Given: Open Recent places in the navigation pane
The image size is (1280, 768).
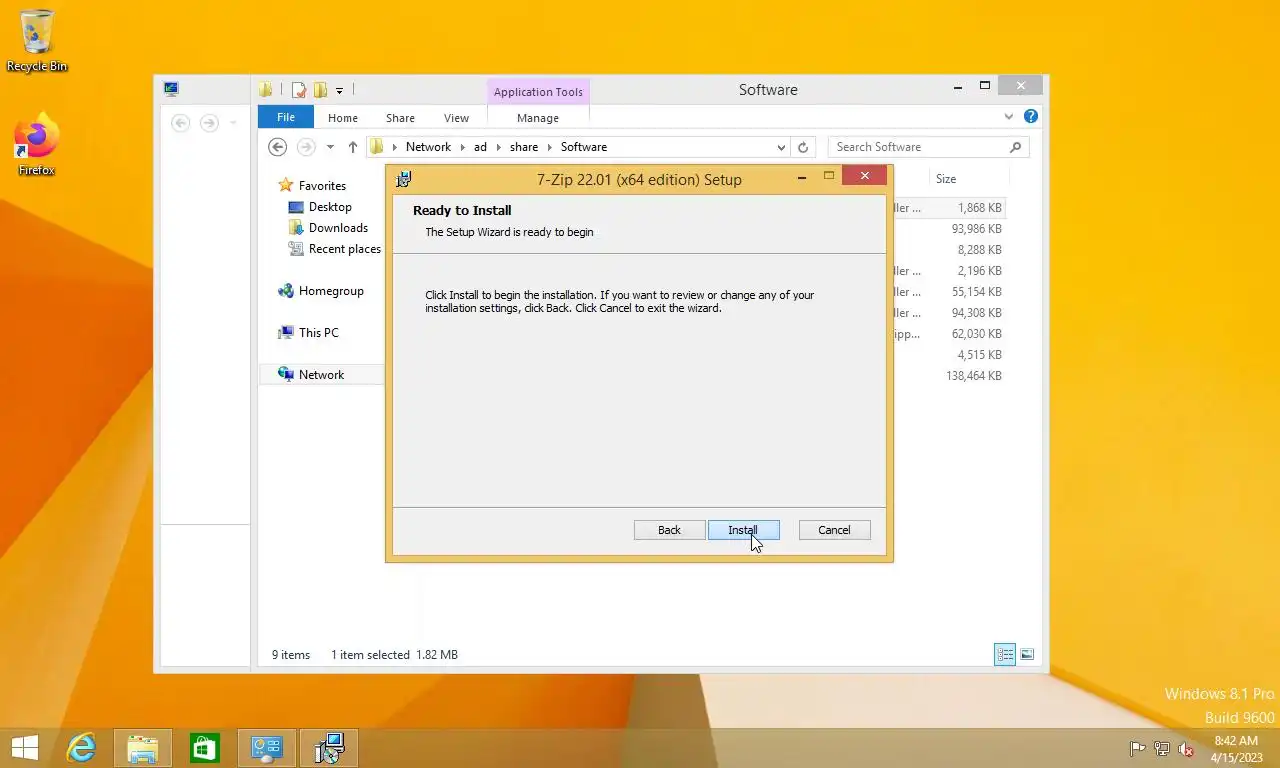Looking at the screenshot, I should 344,249.
